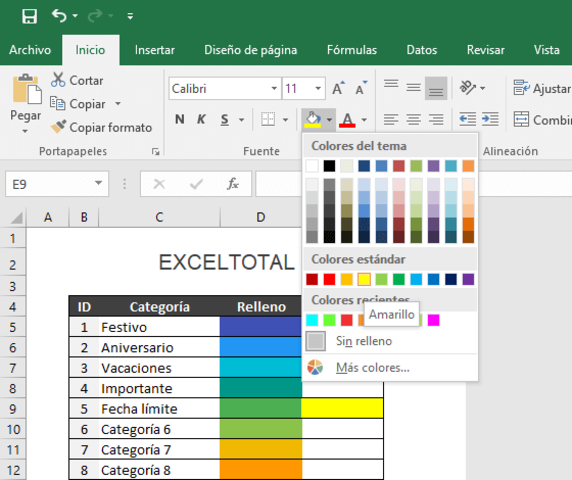The width and height of the screenshot is (572, 480).
Task: Open the Diseño de página tab
Action: (x=251, y=50)
